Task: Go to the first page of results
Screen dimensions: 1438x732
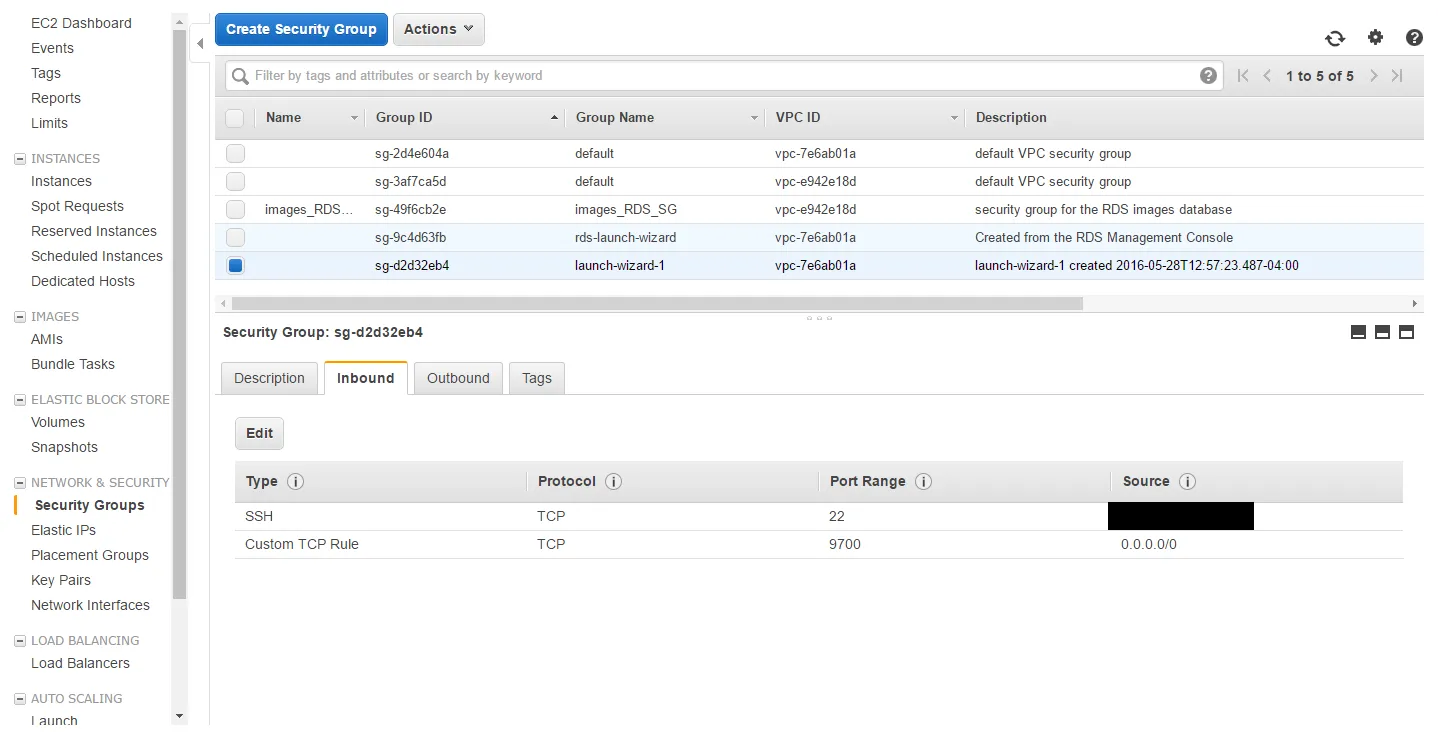Action: [1243, 76]
